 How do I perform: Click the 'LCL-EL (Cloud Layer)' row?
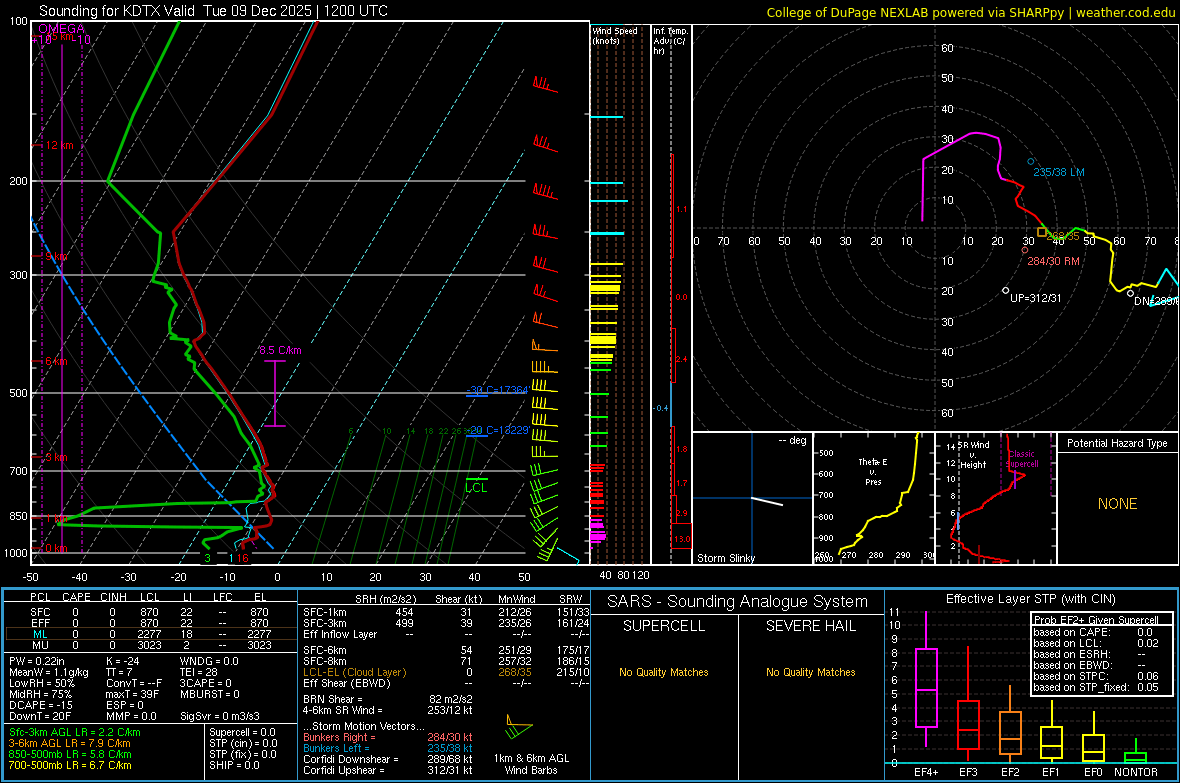[x=446, y=672]
